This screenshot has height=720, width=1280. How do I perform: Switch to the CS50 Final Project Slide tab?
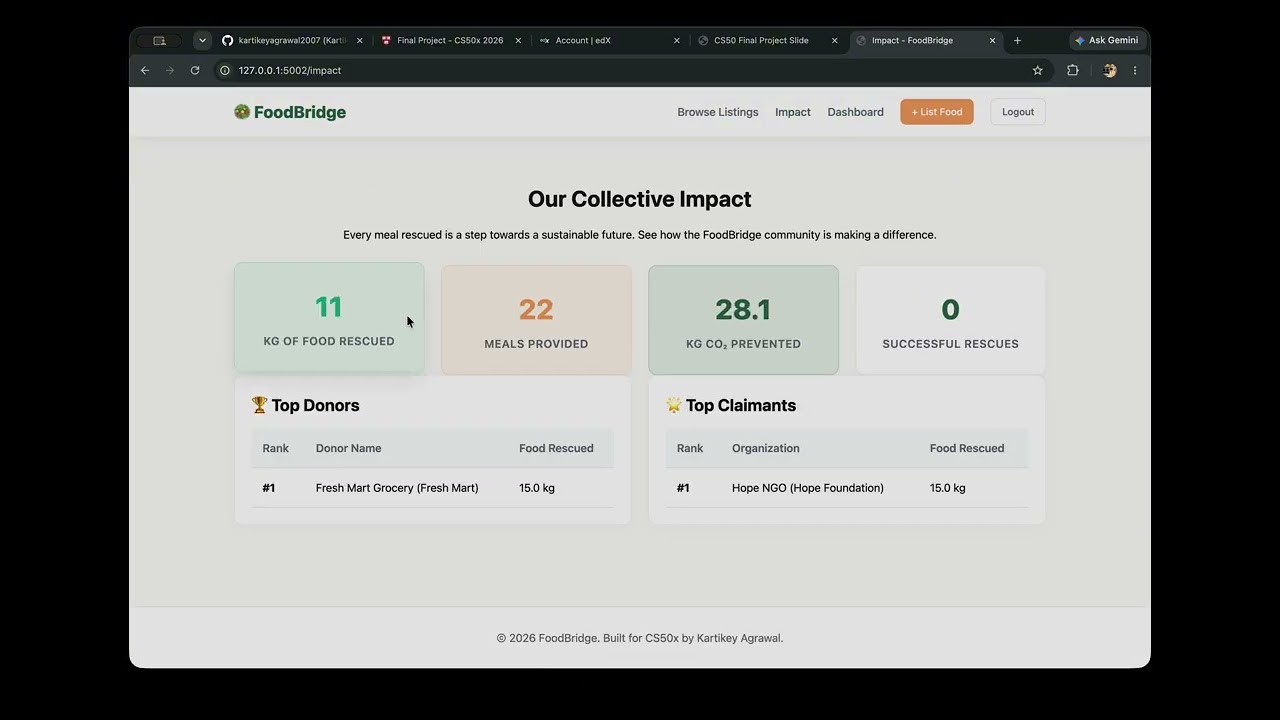pos(767,40)
